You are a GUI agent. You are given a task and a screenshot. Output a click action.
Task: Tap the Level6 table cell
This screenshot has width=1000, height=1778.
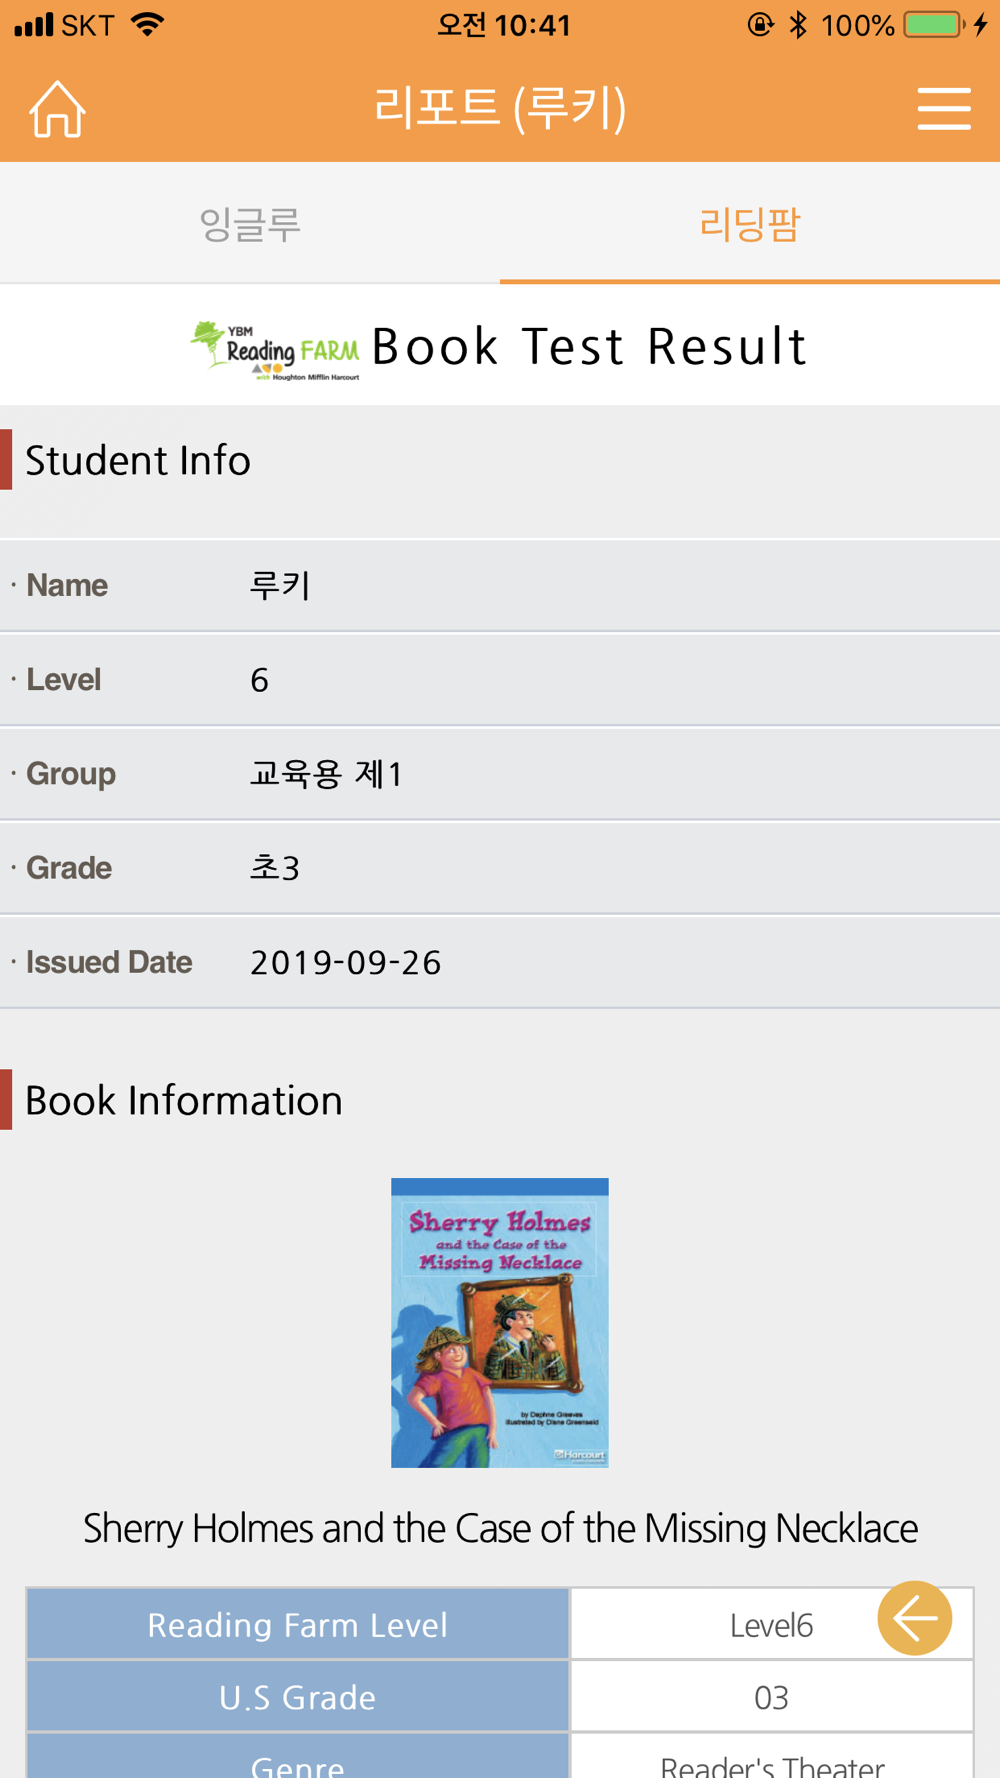tap(771, 1624)
